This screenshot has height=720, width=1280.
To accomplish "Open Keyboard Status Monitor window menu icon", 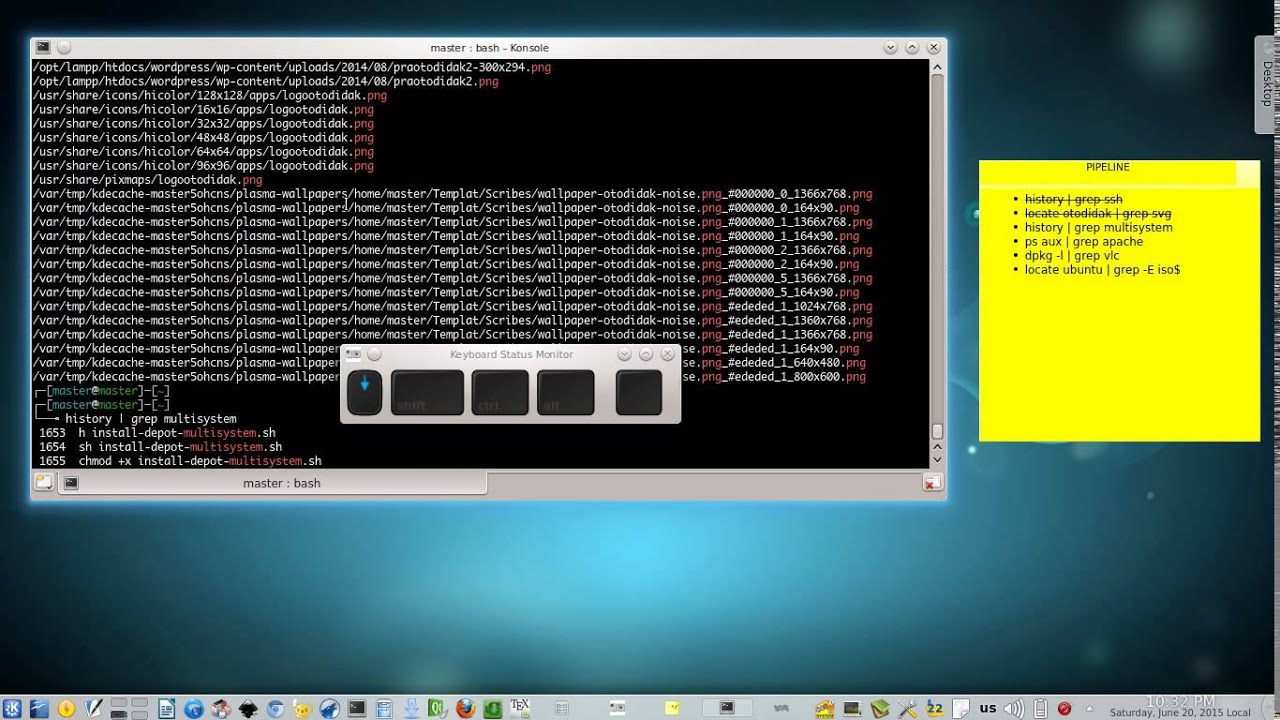I will [x=353, y=354].
